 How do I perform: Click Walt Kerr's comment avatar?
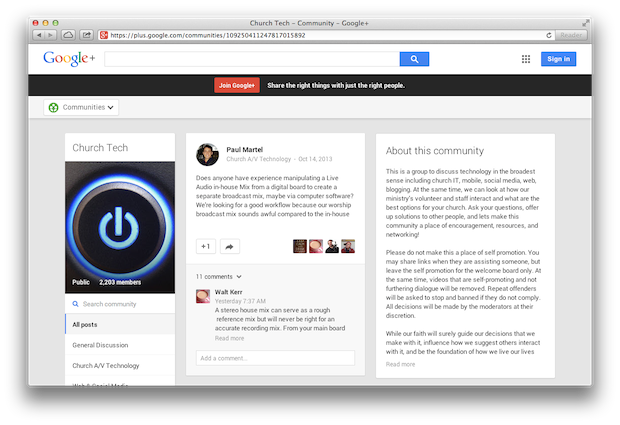(x=203, y=296)
